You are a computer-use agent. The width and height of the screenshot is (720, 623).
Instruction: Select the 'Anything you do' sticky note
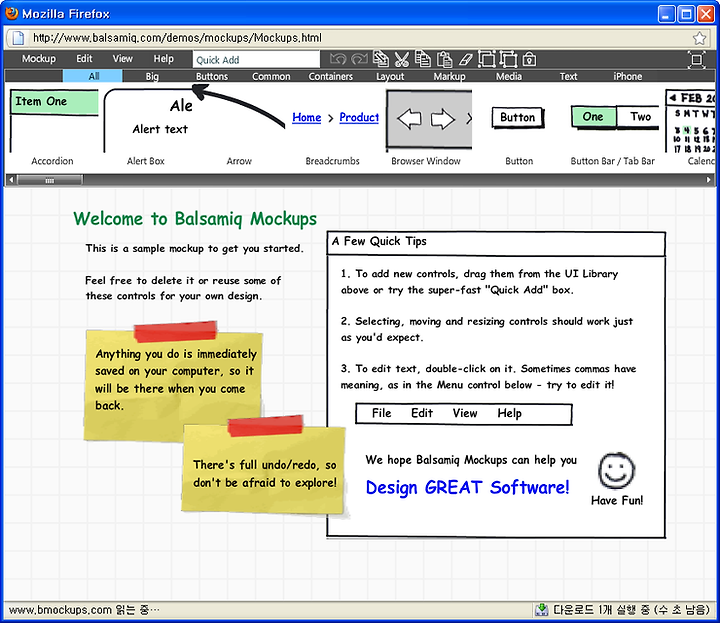tap(174, 381)
